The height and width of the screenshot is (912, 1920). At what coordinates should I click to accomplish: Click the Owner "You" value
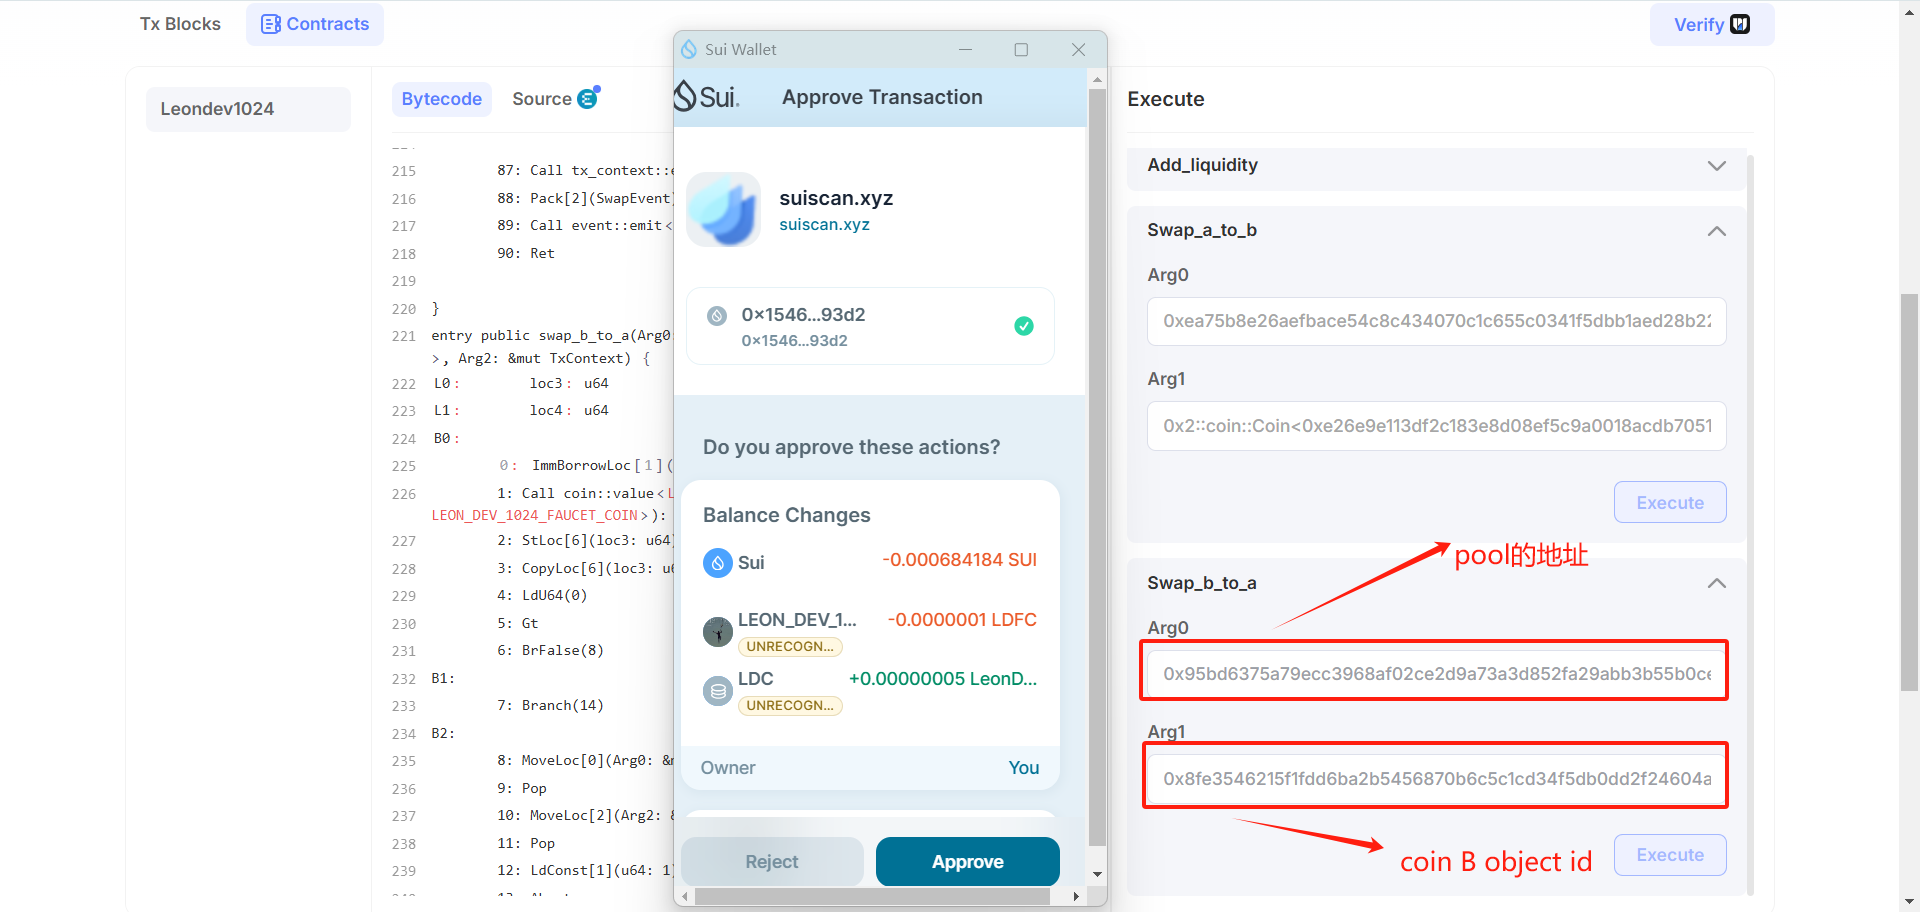(x=1024, y=768)
